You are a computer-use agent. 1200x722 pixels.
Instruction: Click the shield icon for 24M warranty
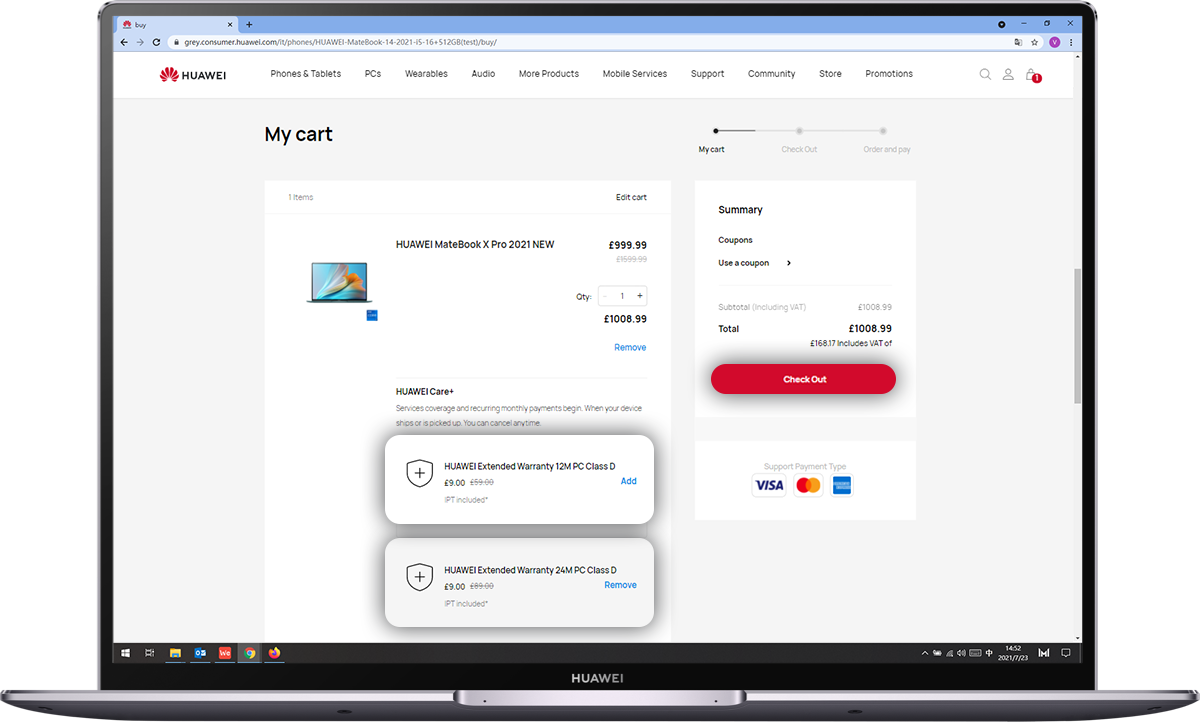(420, 577)
